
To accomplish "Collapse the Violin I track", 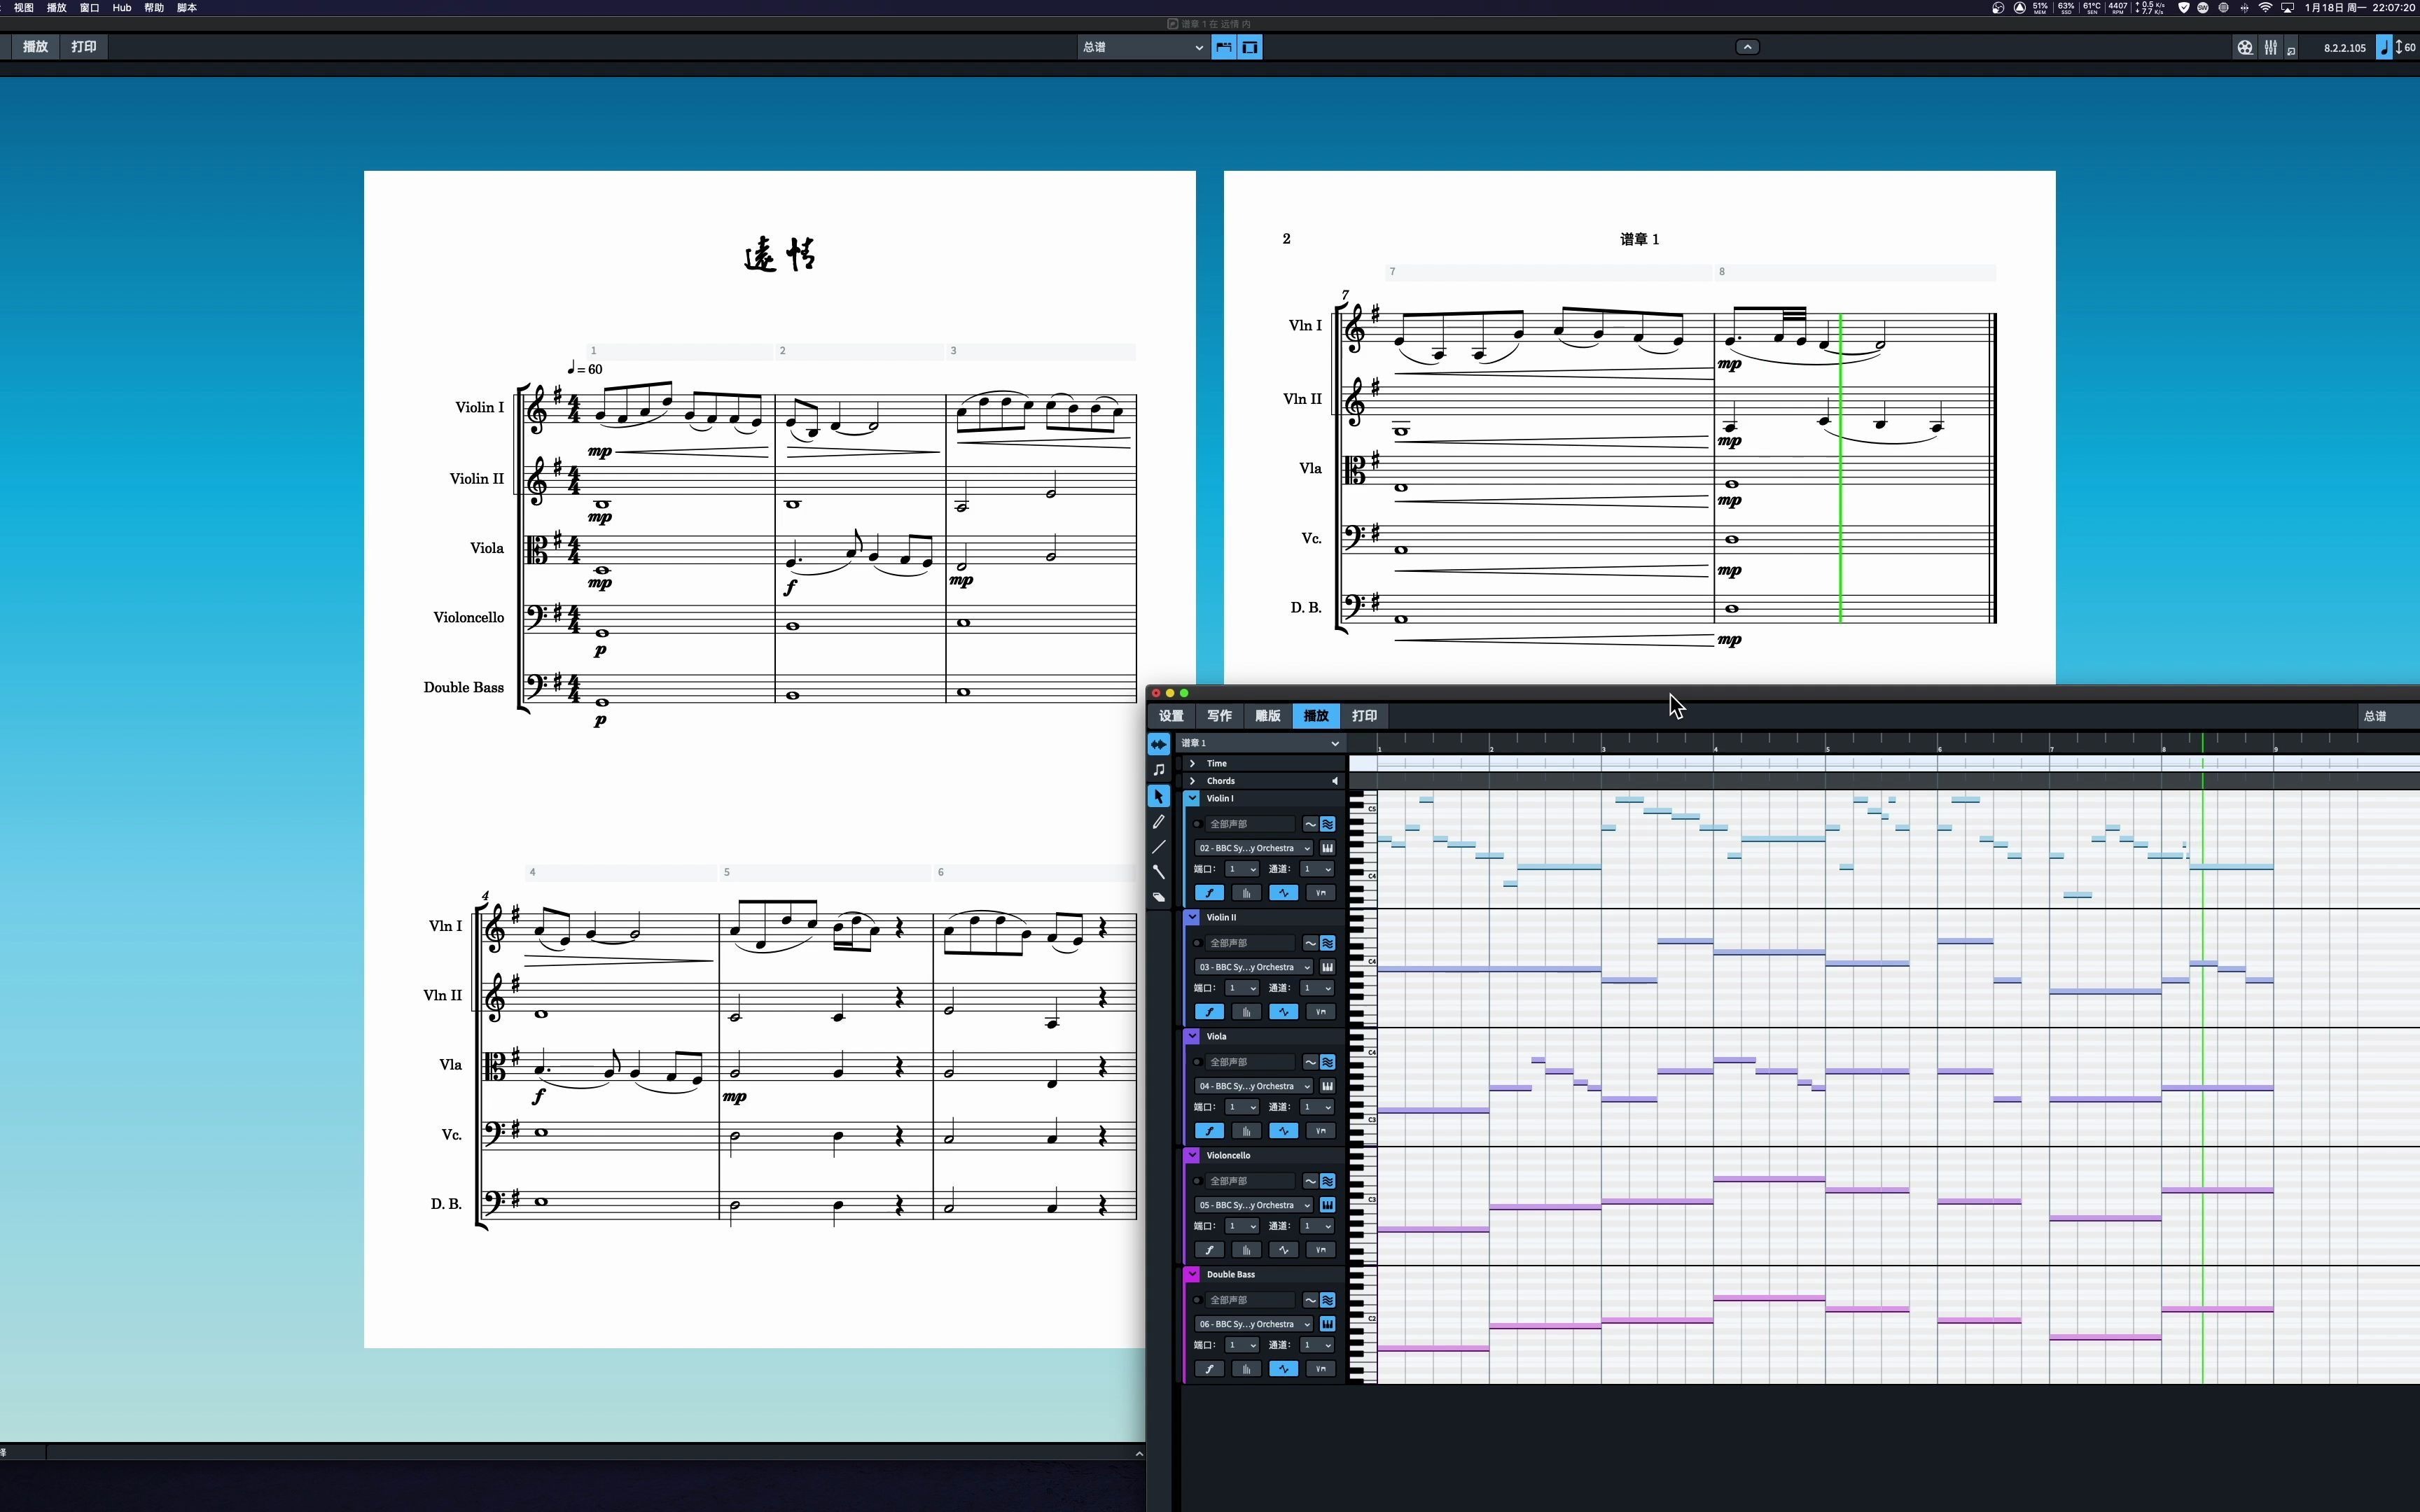I will (1192, 798).
